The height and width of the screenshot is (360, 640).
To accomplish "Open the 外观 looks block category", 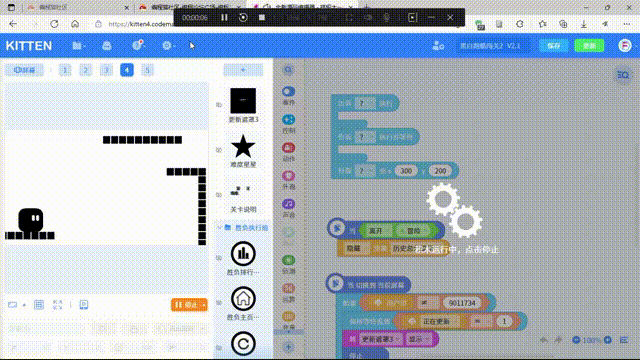I will pyautogui.click(x=289, y=180).
